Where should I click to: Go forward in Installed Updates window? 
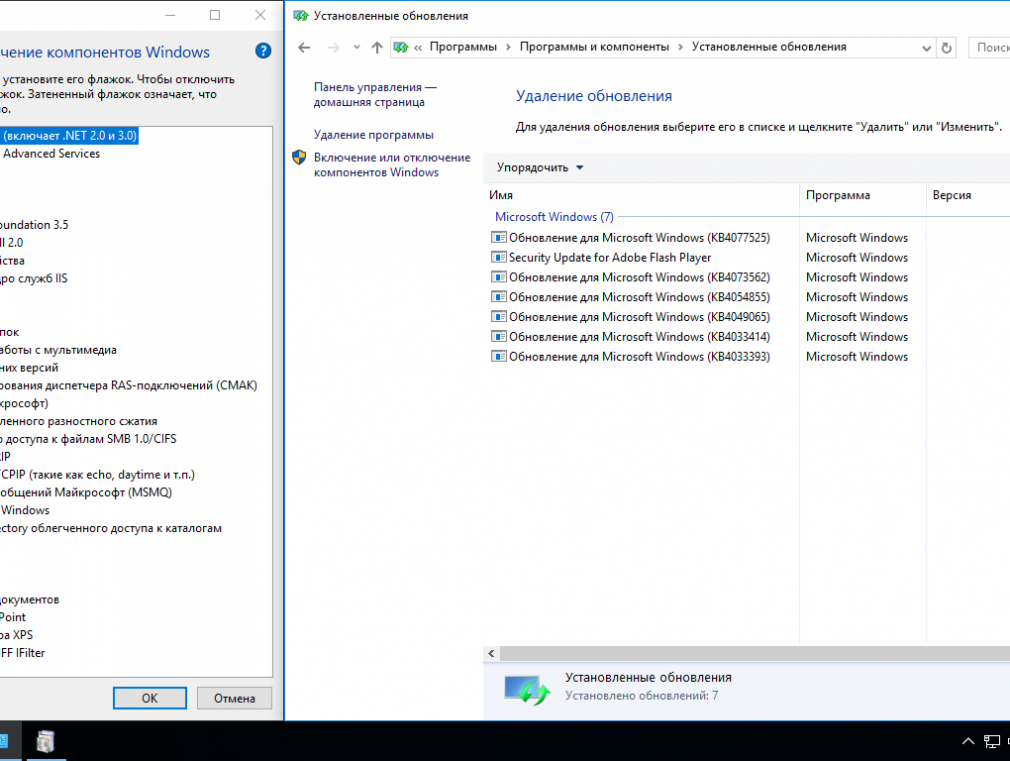pos(333,48)
